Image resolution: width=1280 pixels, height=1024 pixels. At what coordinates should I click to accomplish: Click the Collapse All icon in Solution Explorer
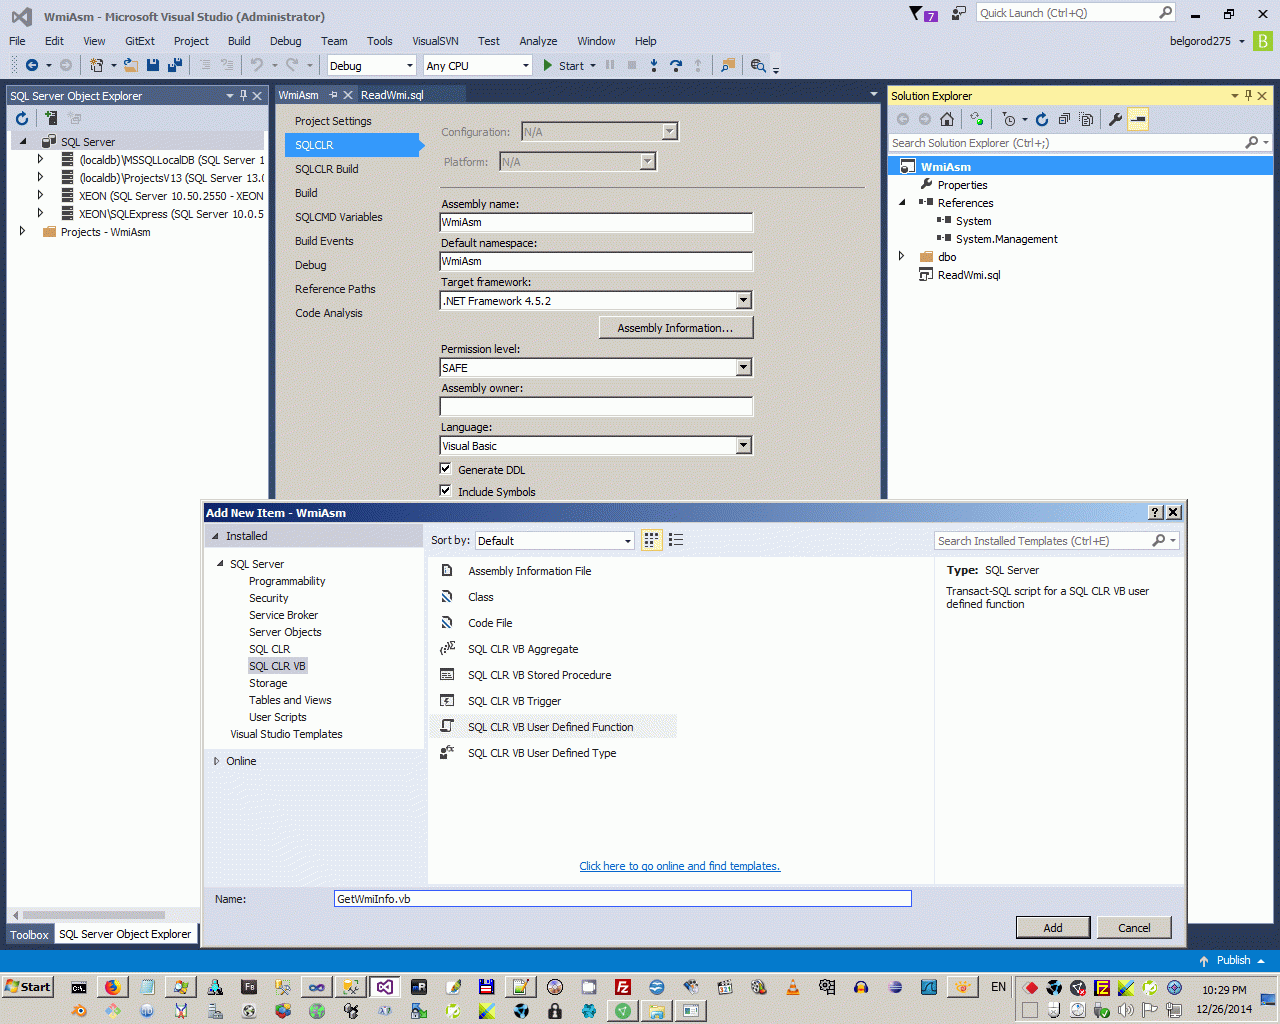coord(1064,119)
